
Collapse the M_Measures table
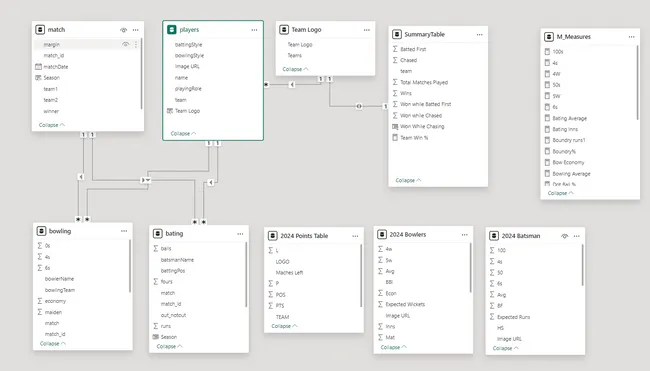tap(561, 193)
